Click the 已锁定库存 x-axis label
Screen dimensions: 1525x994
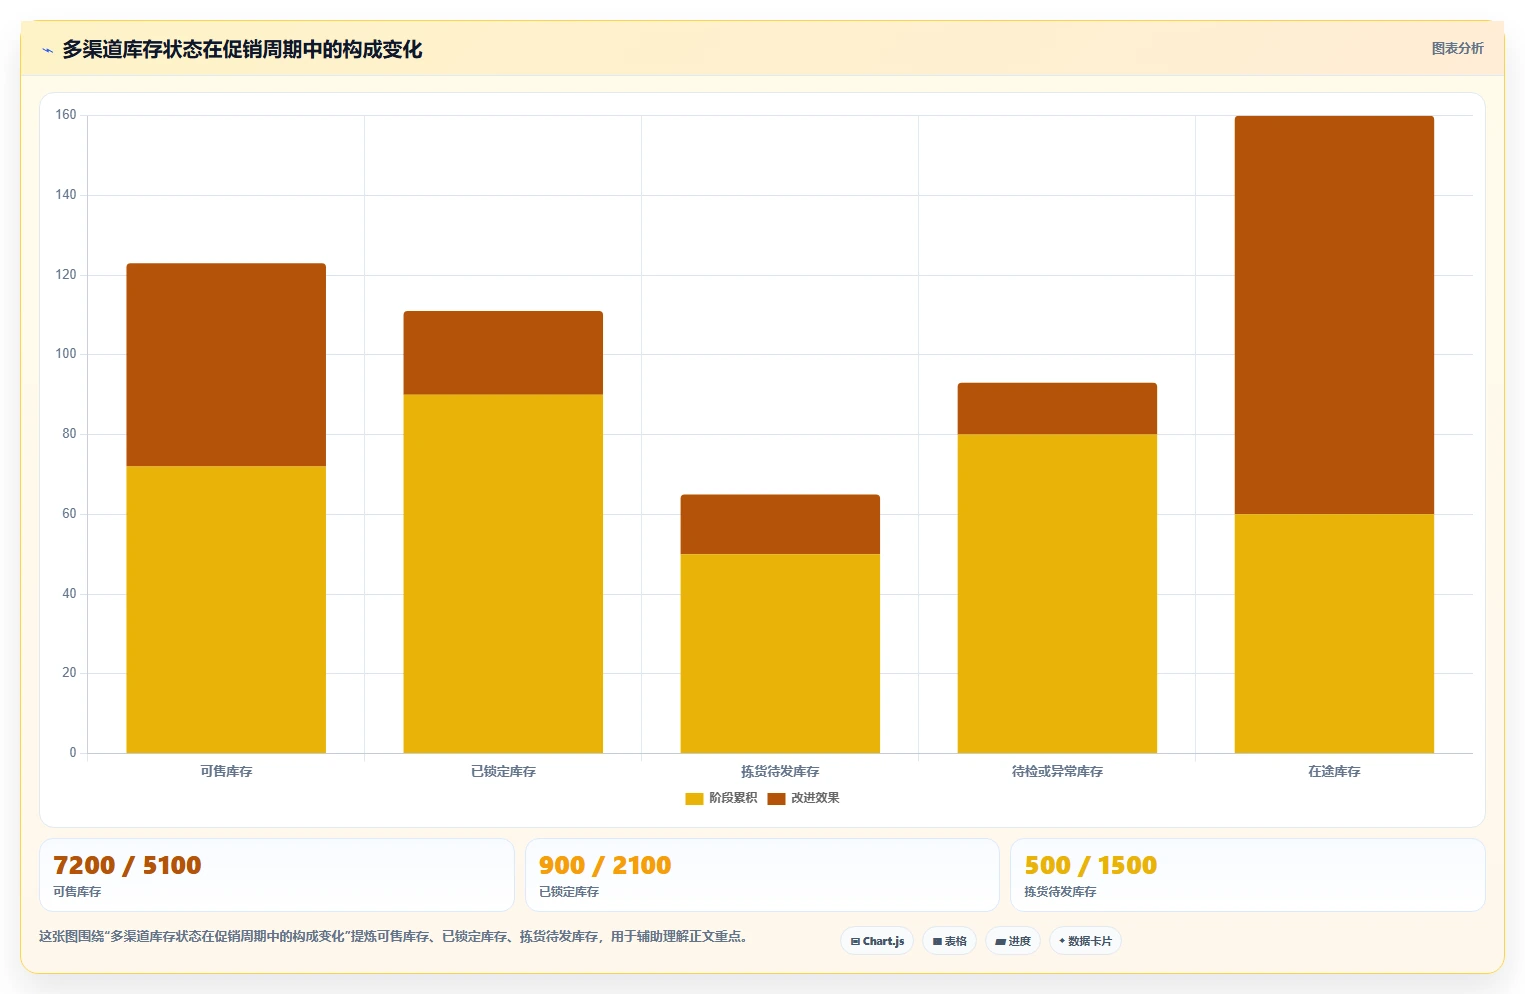[503, 771]
